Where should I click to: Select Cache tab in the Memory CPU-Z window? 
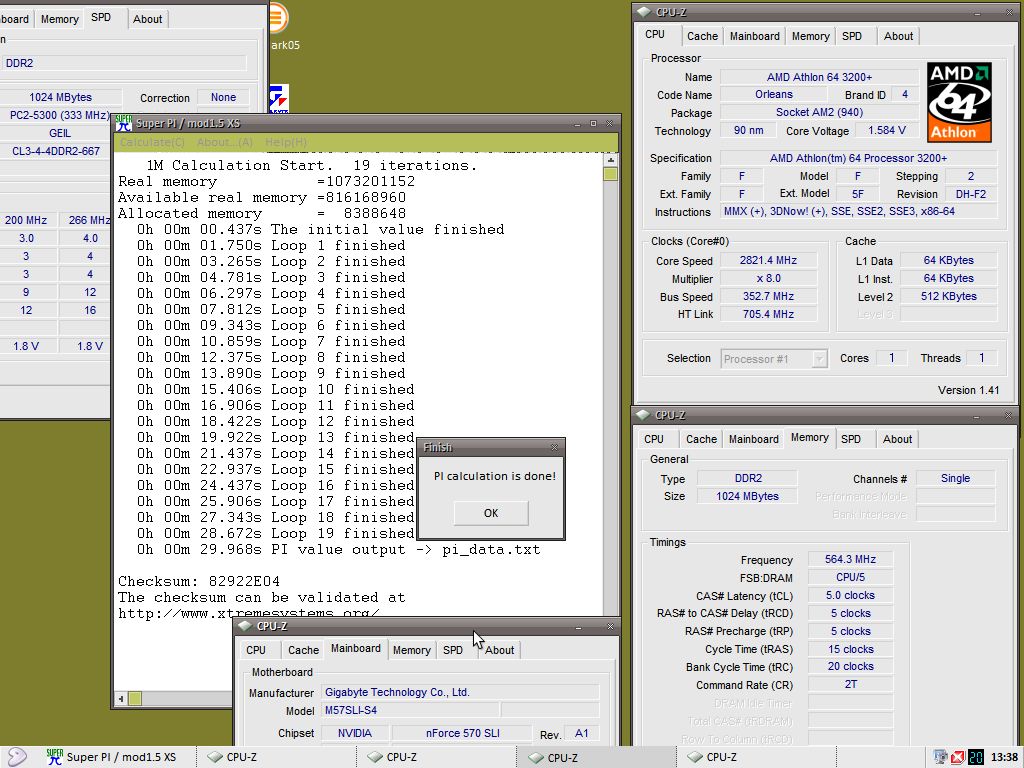701,440
